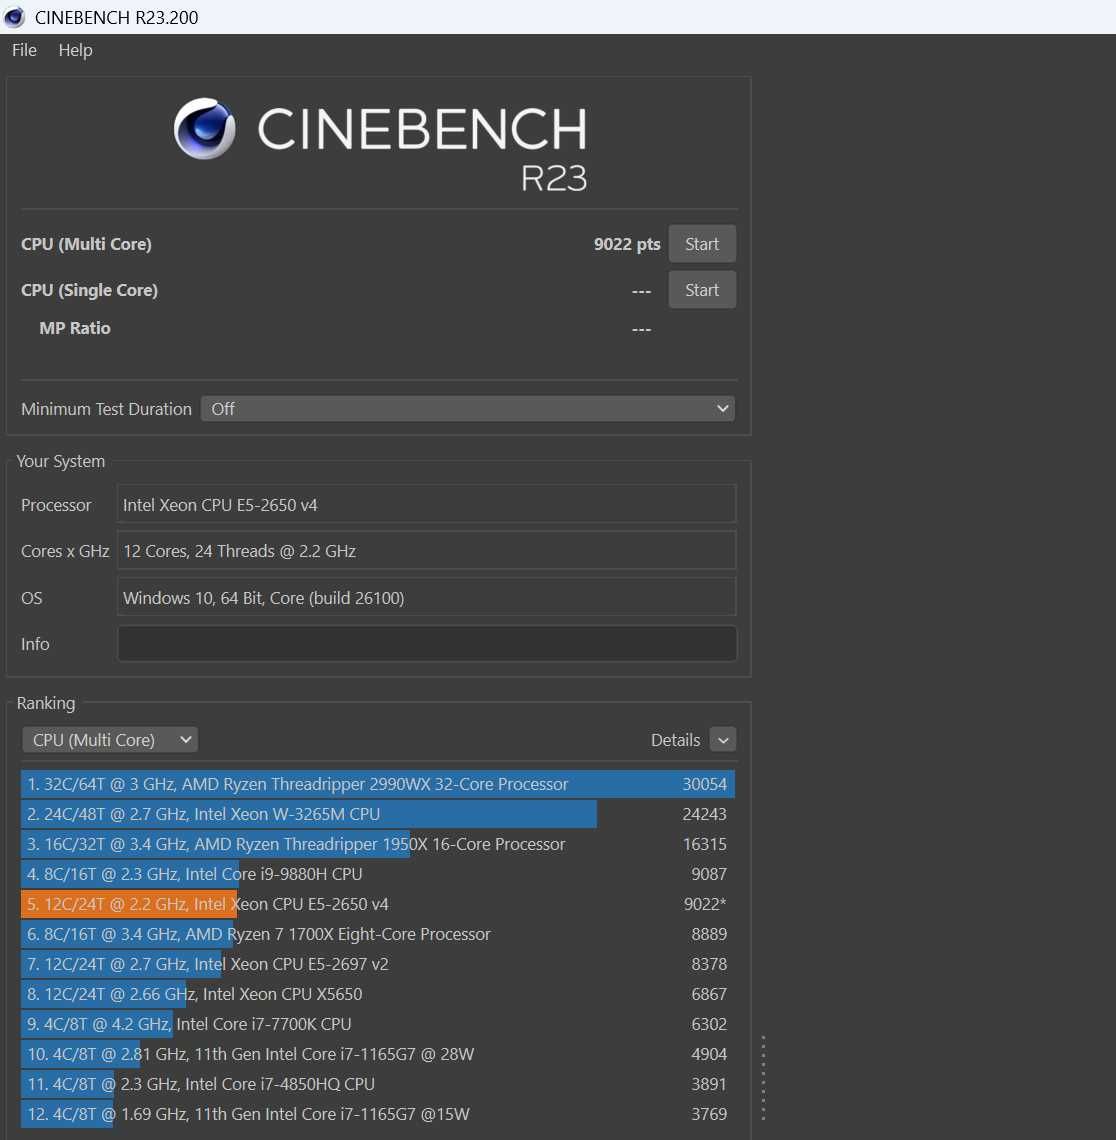Click the 24243 score value
This screenshot has width=1116, height=1140.
tap(704, 814)
